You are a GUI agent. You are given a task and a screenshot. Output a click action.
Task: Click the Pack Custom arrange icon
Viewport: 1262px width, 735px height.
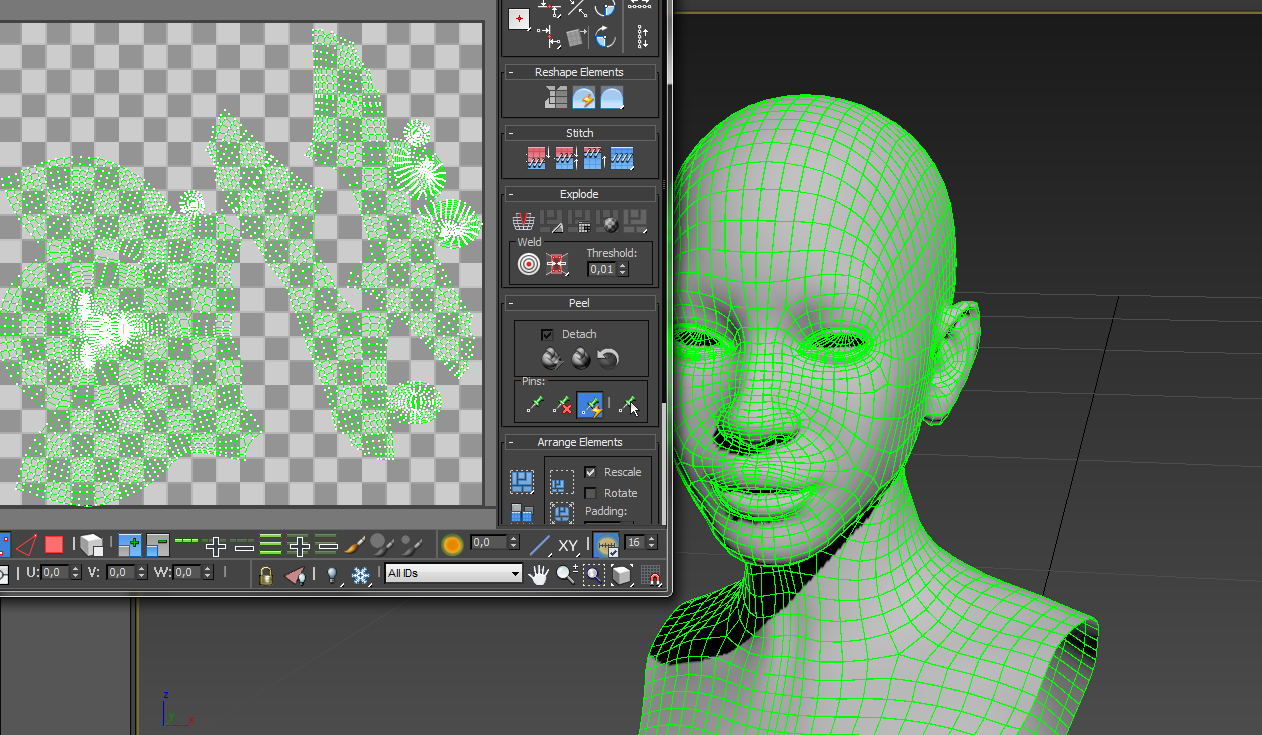click(522, 482)
